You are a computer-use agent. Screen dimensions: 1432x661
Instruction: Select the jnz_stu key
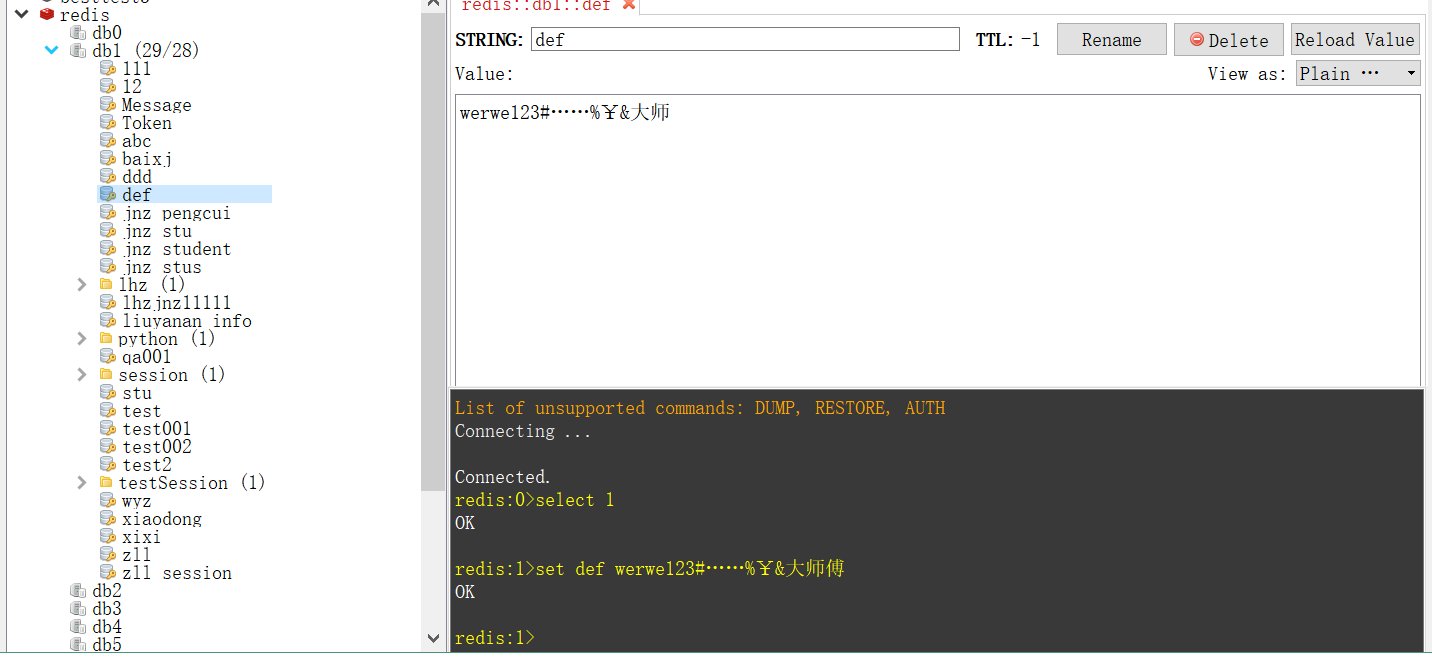pos(157,231)
